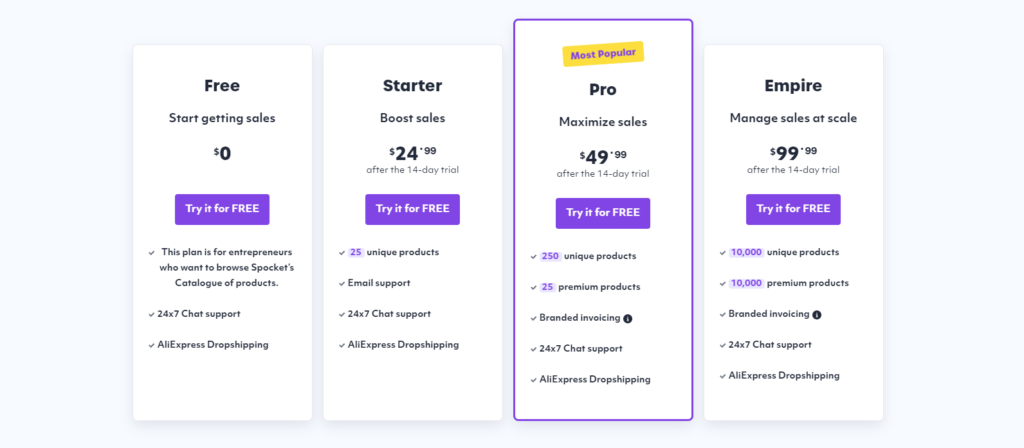Click the highlighted 250 number in Pro plan
Screen dimensions: 1024x448
click(x=550, y=256)
